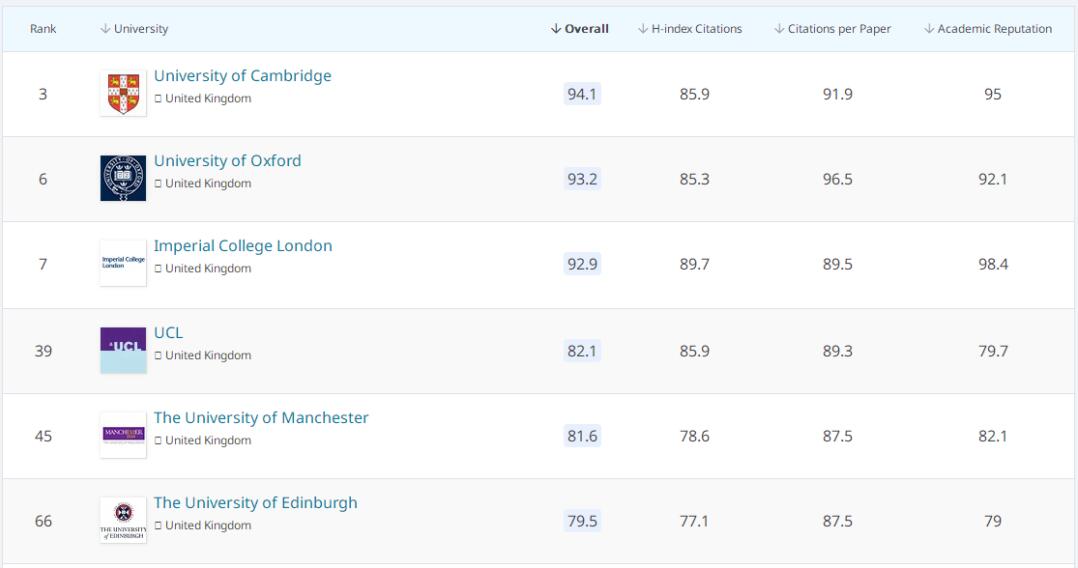This screenshot has height=568, width=1078.
Task: Open The University of Manchester link
Action: click(x=261, y=418)
